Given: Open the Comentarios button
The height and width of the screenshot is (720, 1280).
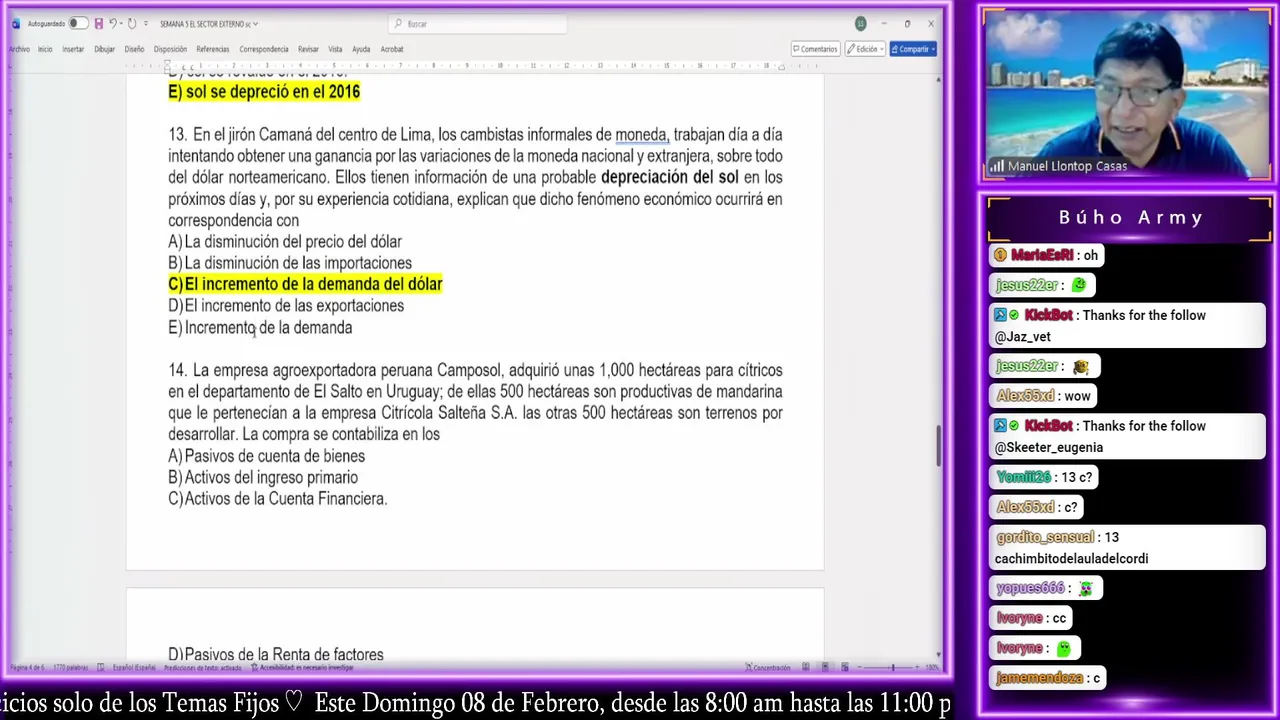Looking at the screenshot, I should pos(815,49).
